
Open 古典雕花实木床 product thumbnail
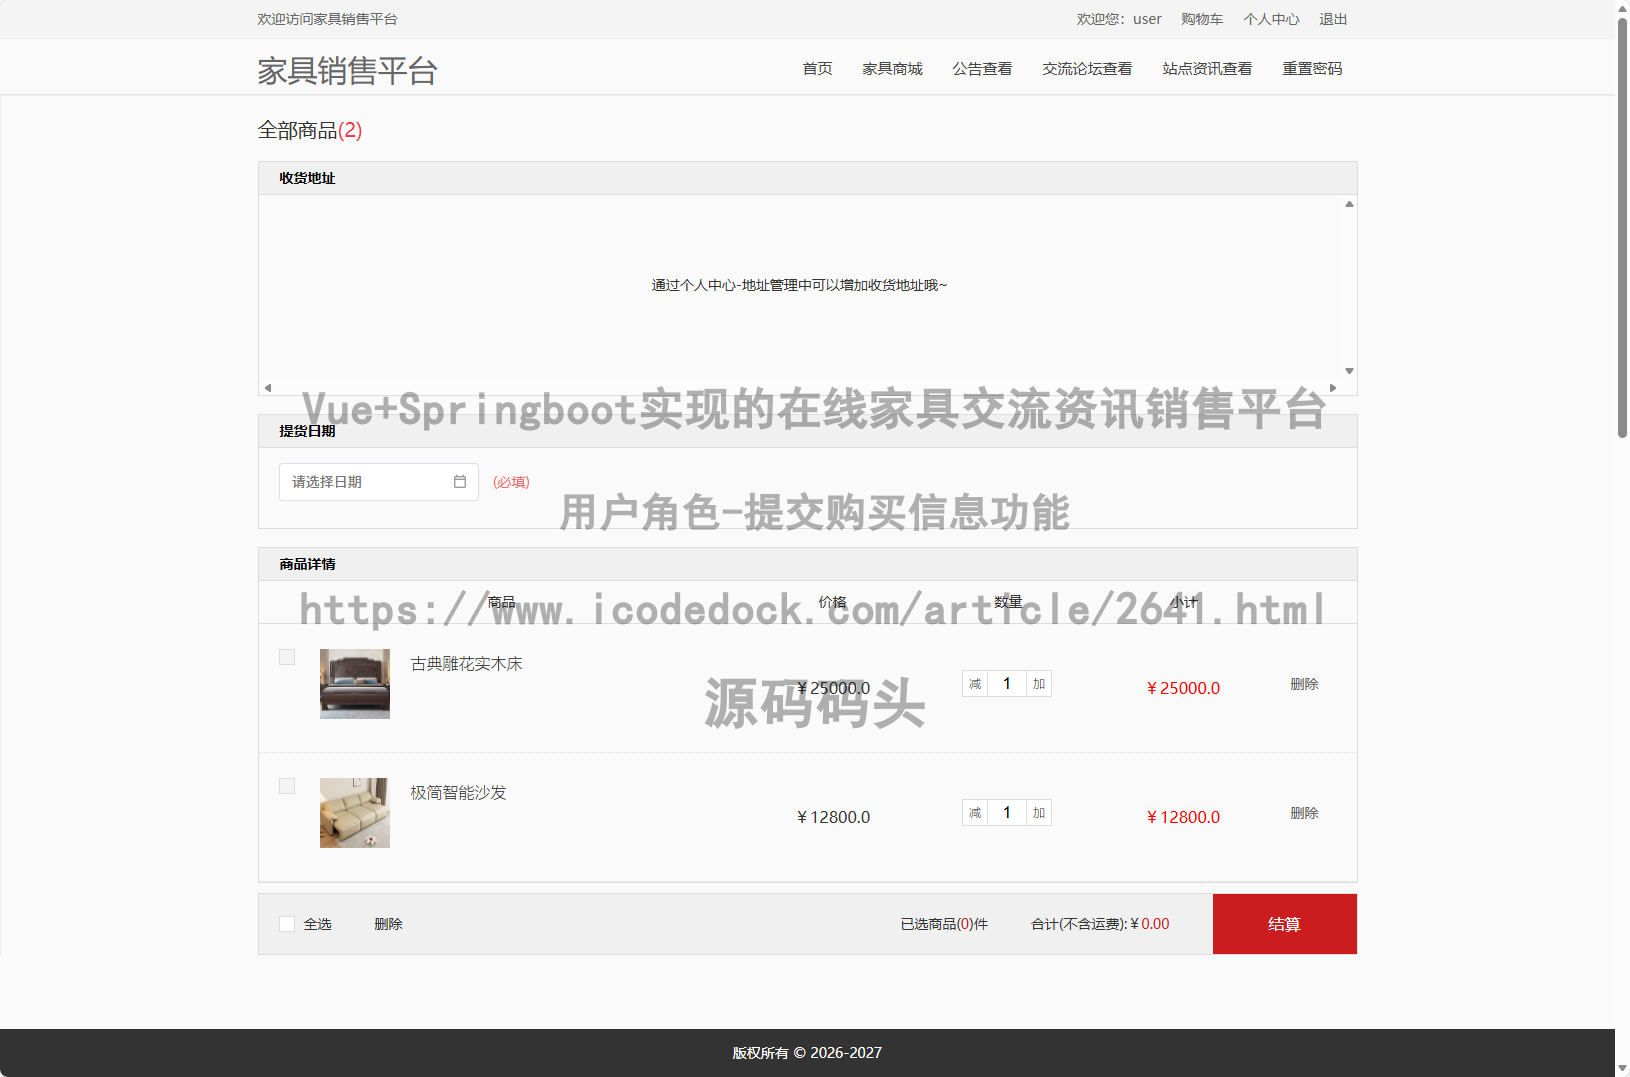point(355,684)
